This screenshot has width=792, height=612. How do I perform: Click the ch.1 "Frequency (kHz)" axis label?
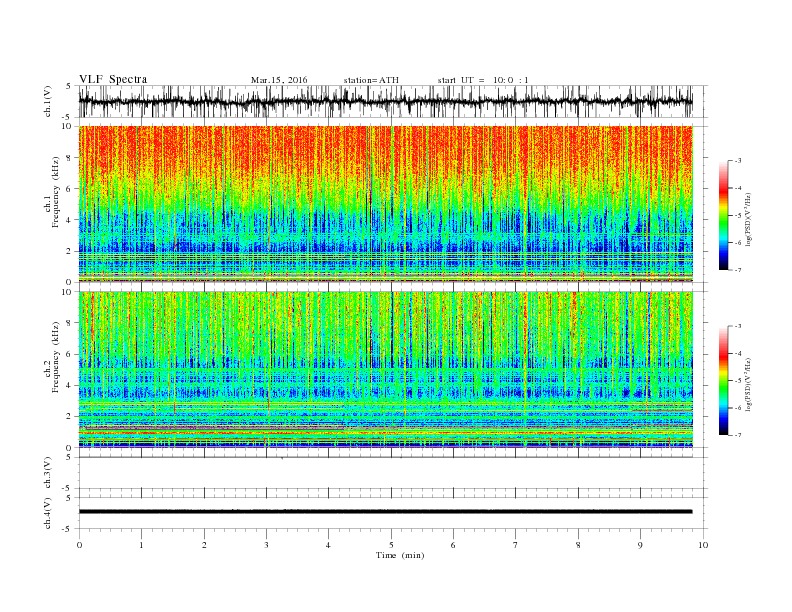tap(56, 192)
